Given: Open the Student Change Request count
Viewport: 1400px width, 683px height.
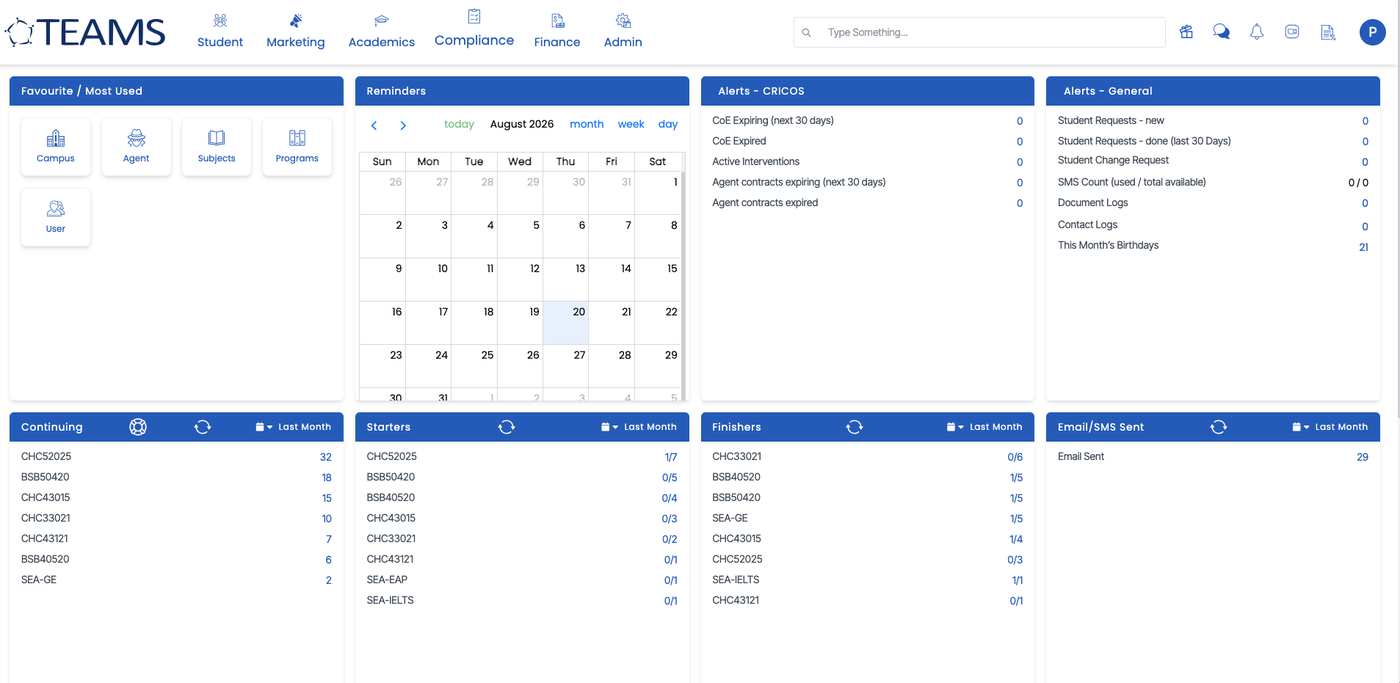Looking at the screenshot, I should click(x=1365, y=162).
